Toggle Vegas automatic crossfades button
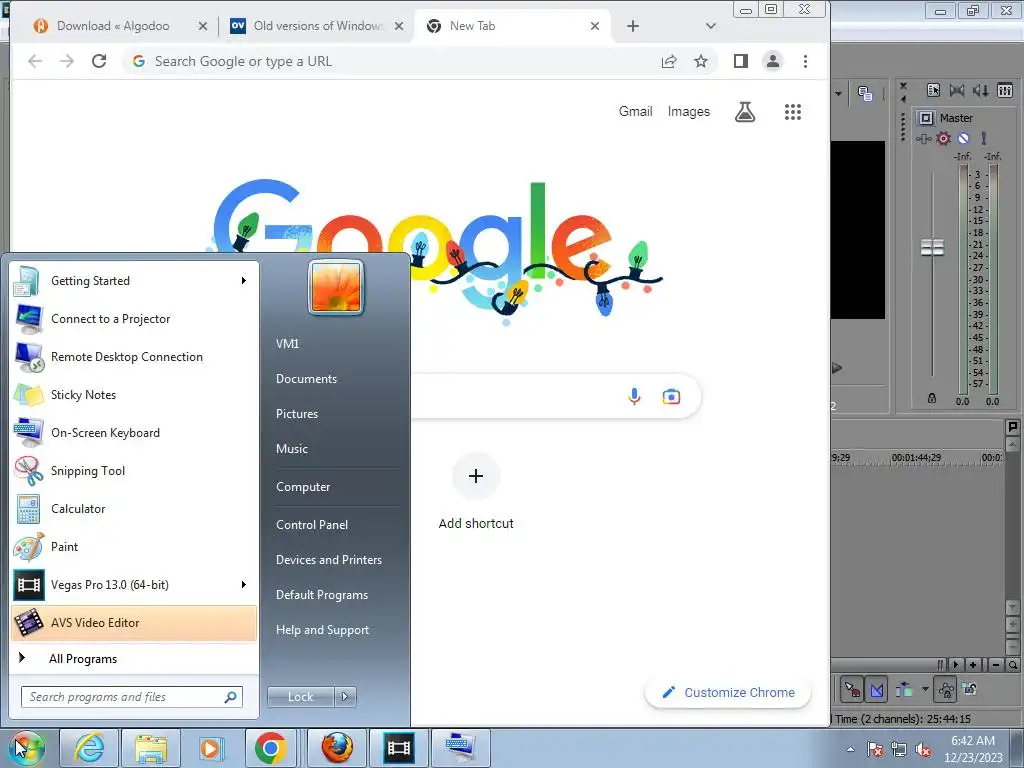The height and width of the screenshot is (768, 1024). click(x=876, y=689)
